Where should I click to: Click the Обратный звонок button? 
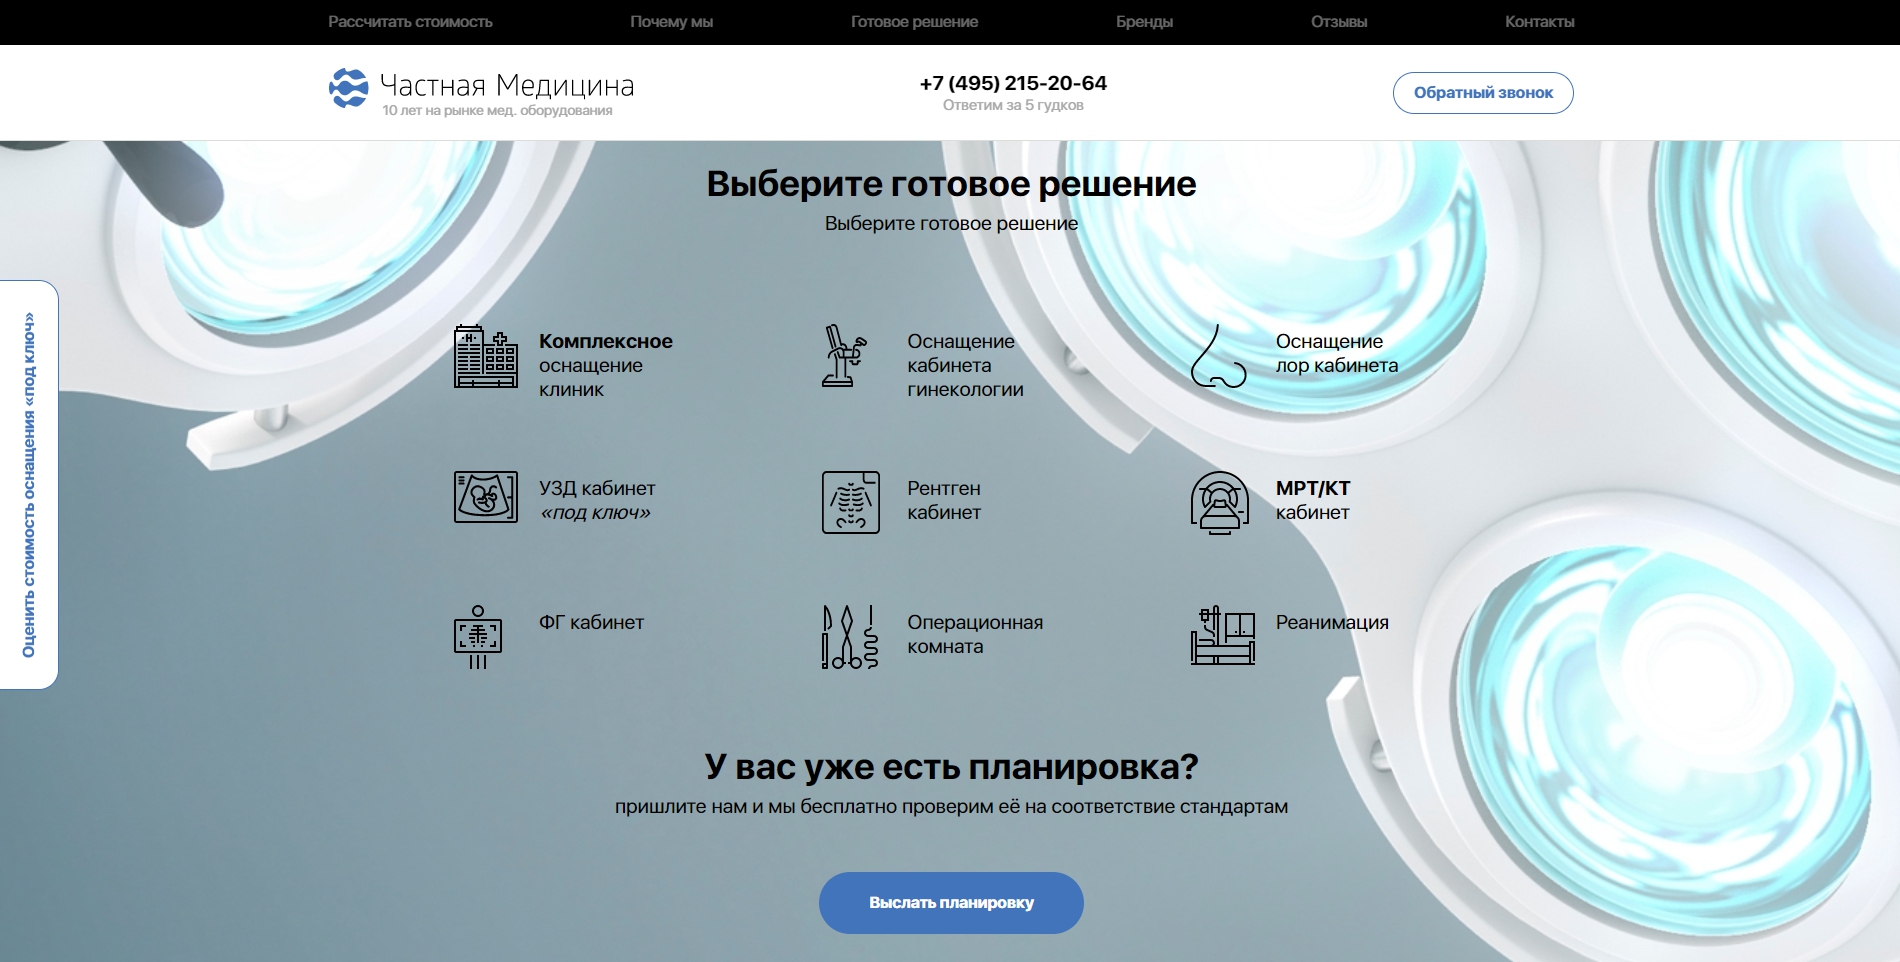click(x=1483, y=93)
